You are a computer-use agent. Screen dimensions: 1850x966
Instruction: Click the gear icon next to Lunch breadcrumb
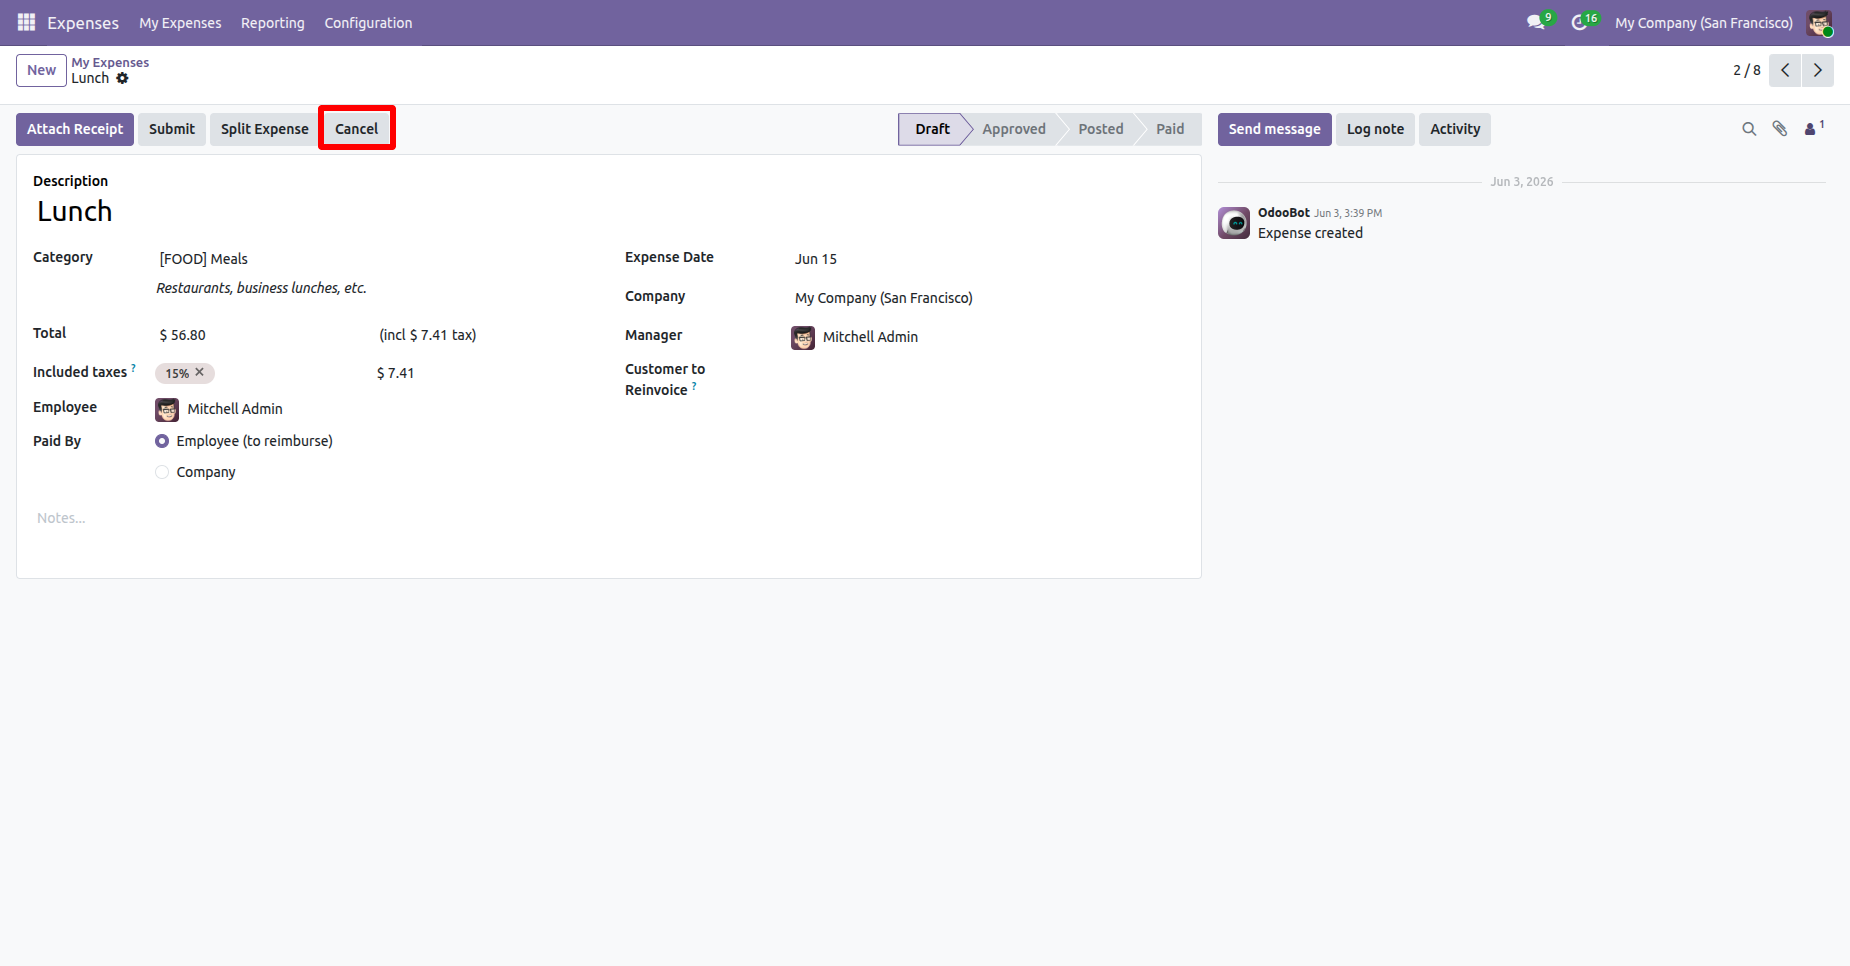(x=122, y=78)
